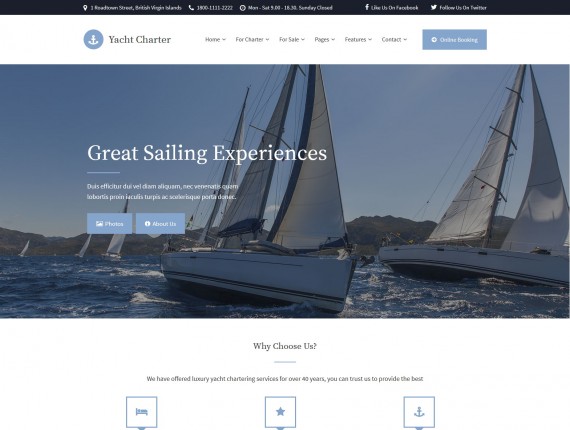570x430 pixels.
Task: Click the About Us button
Action: 160,224
